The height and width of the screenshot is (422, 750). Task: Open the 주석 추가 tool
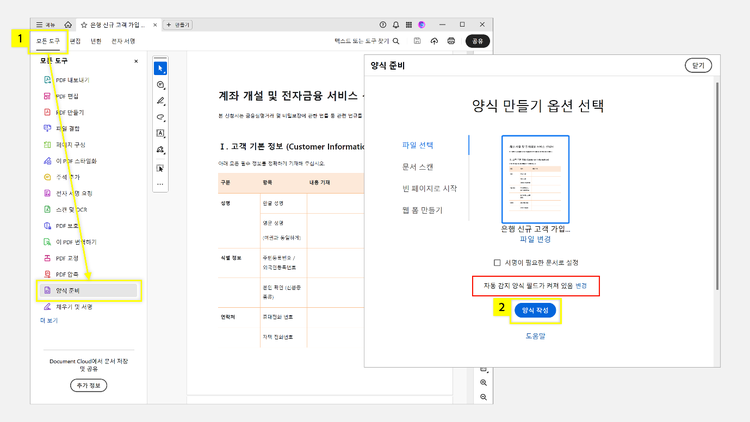pos(62,177)
